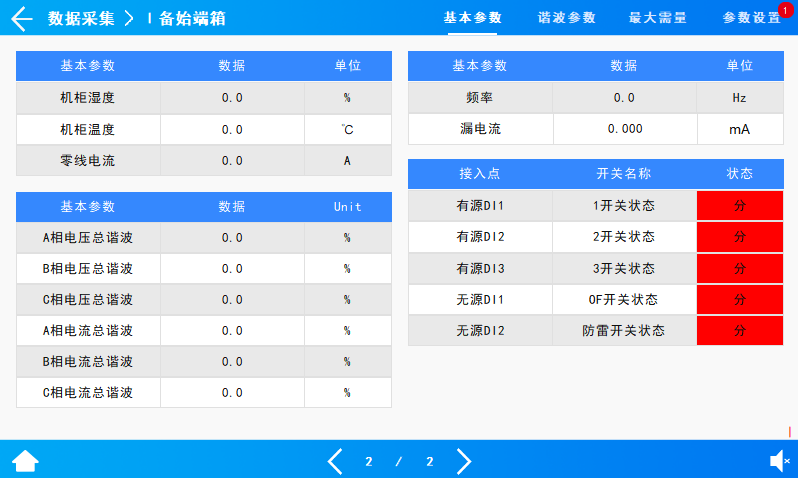Click the 机柜温度 row label
Image resolution: width=798 pixels, height=478 pixels.
88,129
